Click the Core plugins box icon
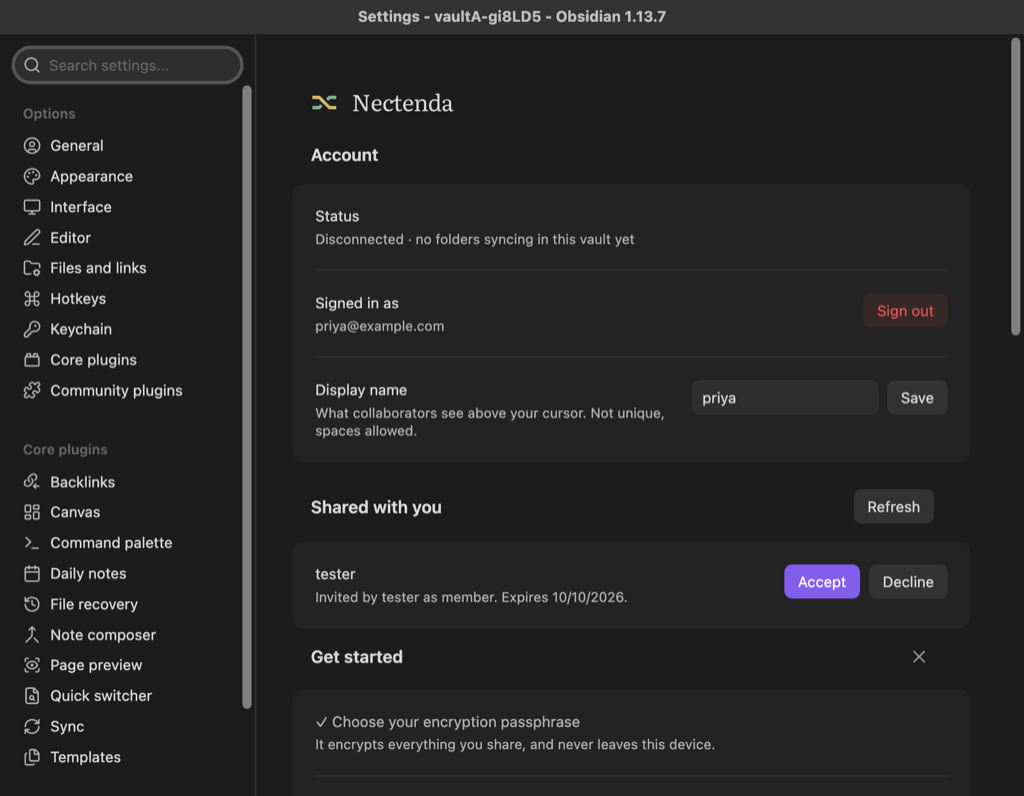The image size is (1024, 796). tap(32, 360)
